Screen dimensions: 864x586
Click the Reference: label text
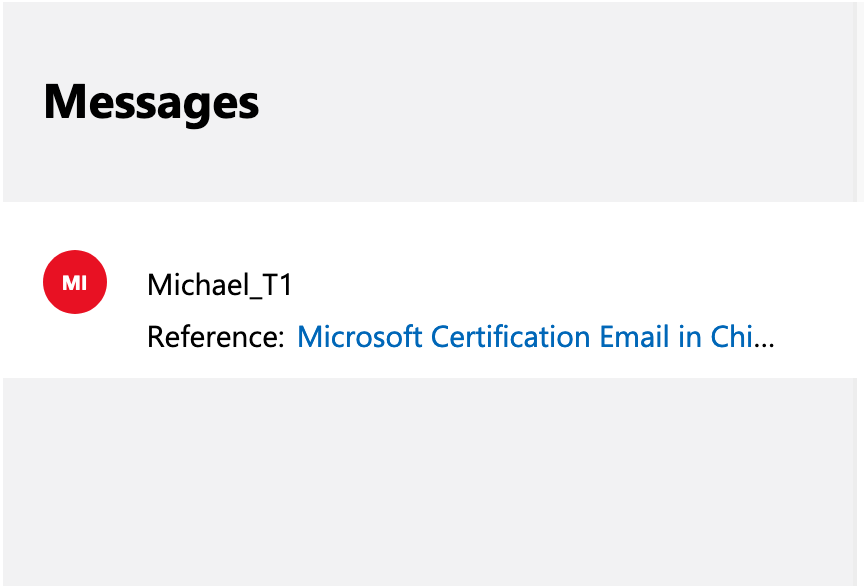215,337
